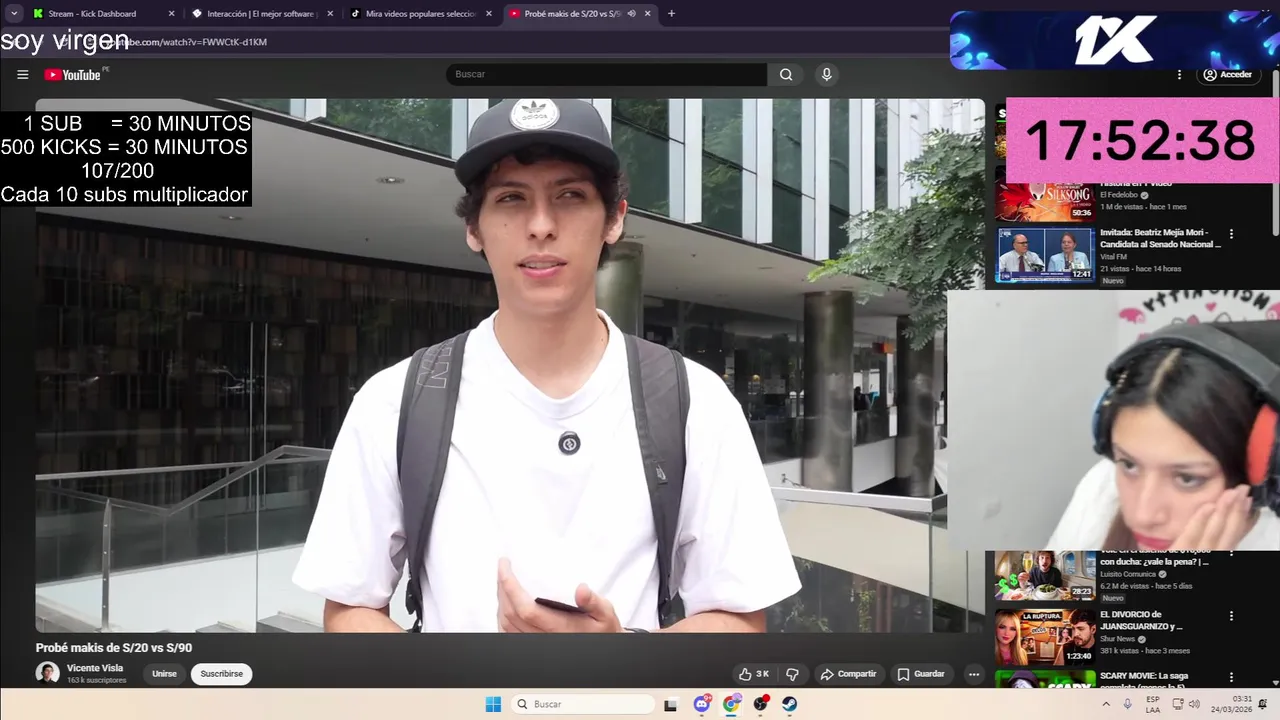Click the video title Probé makis text

[x=114, y=648]
